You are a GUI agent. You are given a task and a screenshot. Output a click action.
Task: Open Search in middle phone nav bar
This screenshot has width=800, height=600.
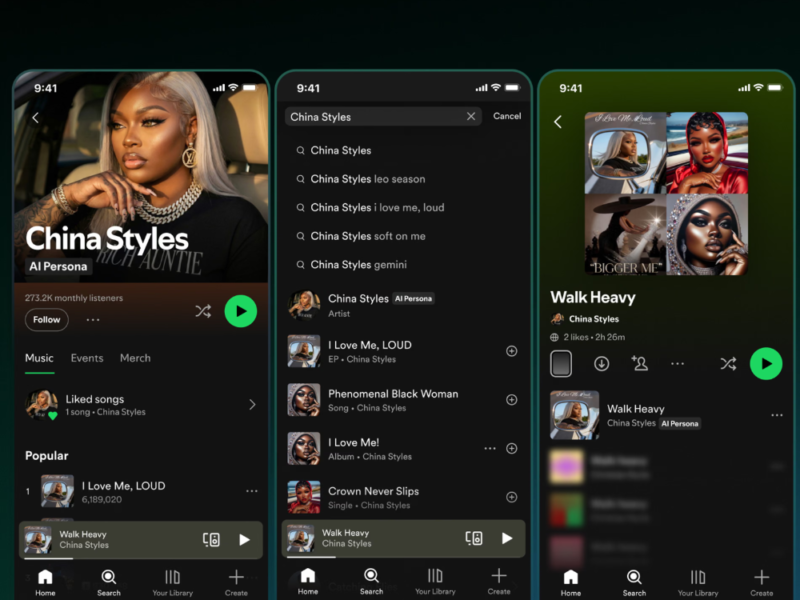point(371,581)
